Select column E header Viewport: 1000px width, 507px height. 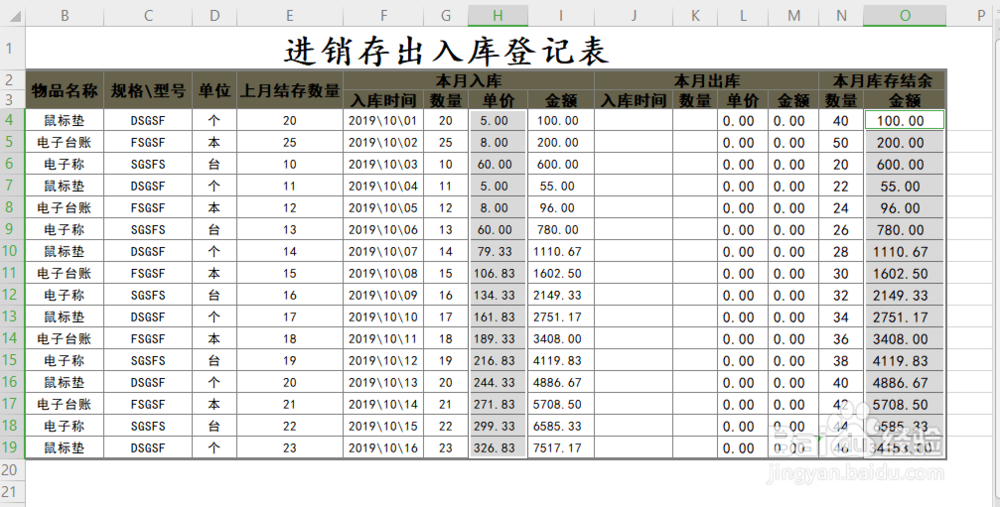[290, 16]
